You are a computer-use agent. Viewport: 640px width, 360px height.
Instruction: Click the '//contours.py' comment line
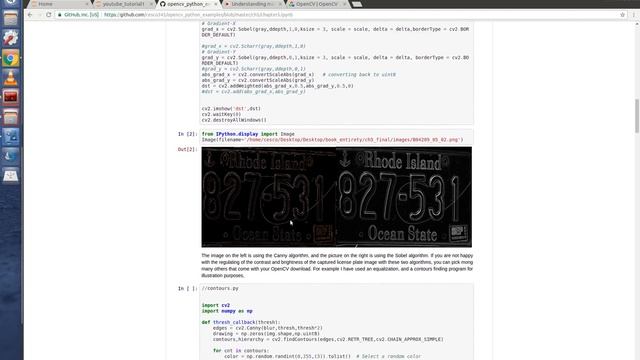click(220, 288)
